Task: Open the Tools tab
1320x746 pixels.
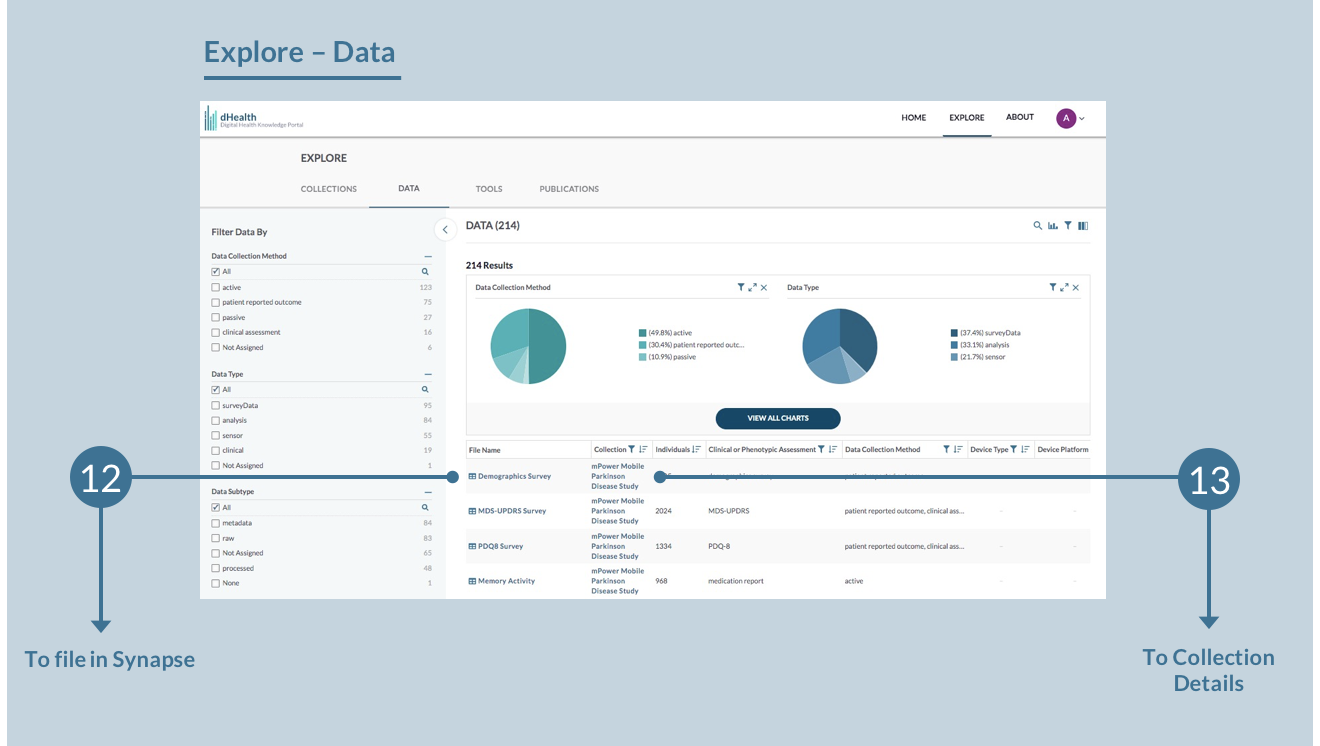Action: pos(489,189)
